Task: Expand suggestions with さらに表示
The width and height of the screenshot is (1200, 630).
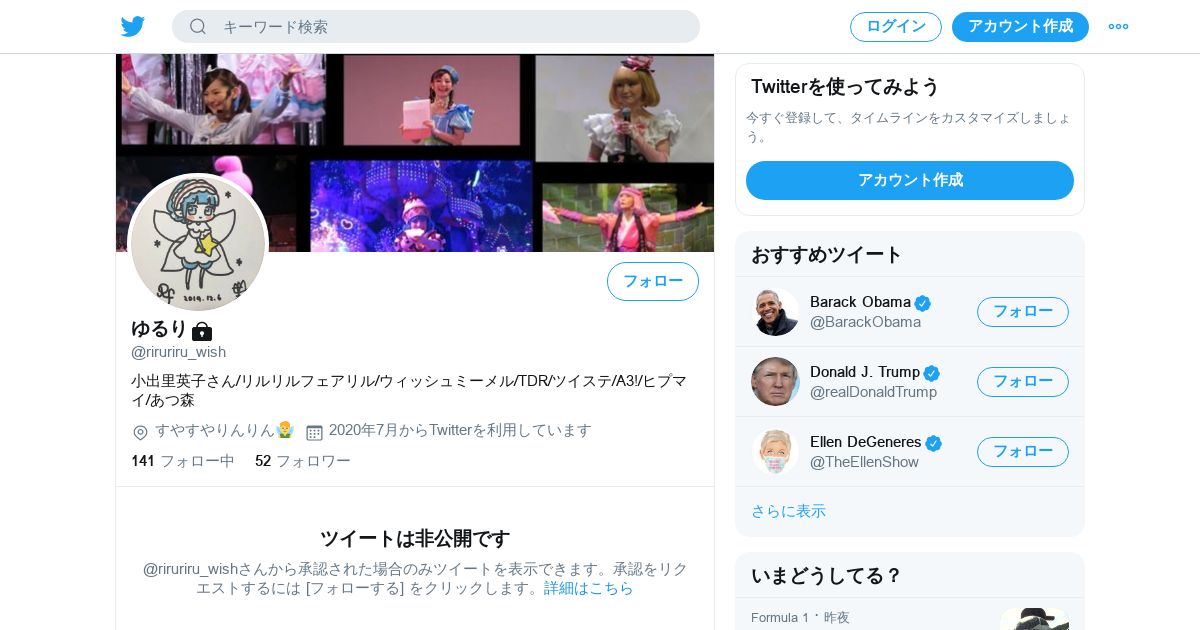Action: click(788, 511)
